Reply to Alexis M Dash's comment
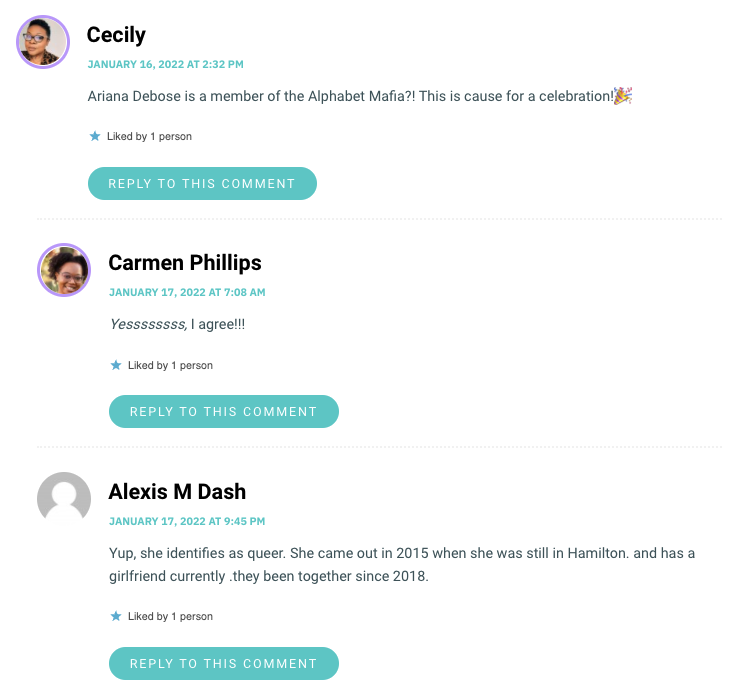The image size is (737, 697). click(224, 663)
